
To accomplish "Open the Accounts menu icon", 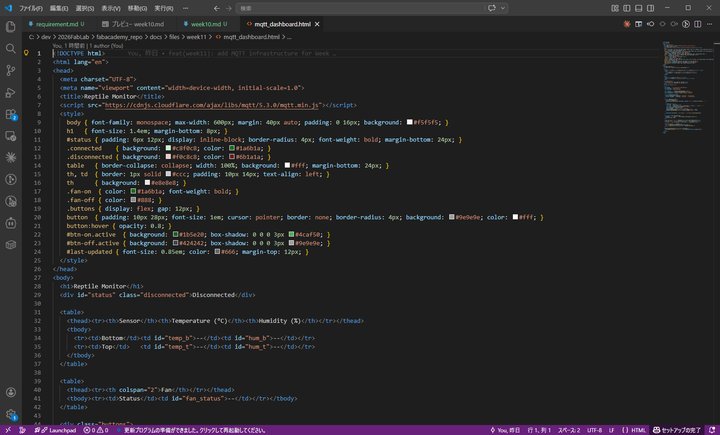I will [x=11, y=392].
